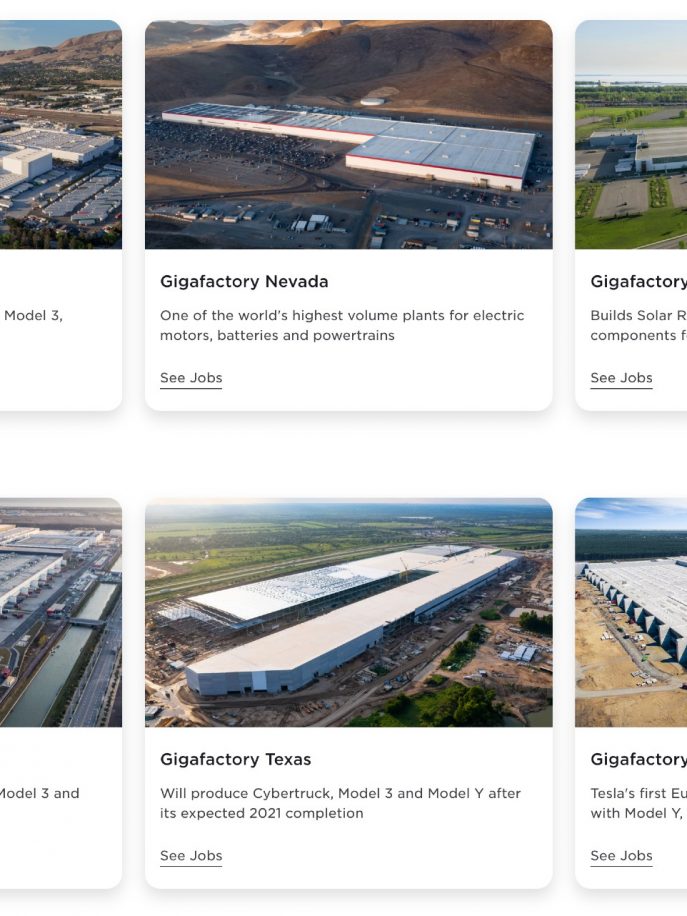Click the Tesla's first description text
This screenshot has width=687, height=916.
[x=639, y=803]
